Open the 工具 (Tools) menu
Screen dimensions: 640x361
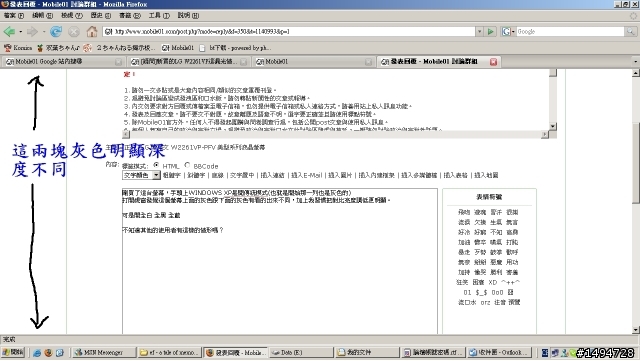tap(159, 16)
